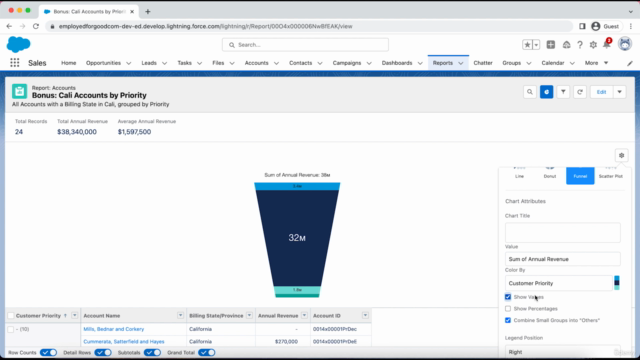Open the Color By Customer Priority field
This screenshot has width=640, height=360.
coord(558,283)
